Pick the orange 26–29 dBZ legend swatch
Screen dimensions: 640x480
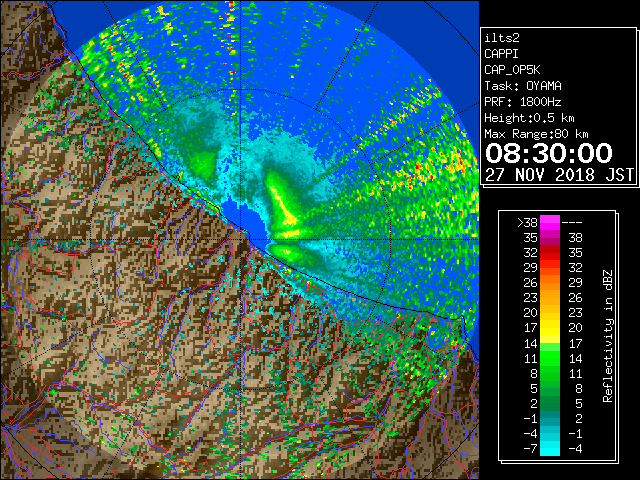click(x=550, y=283)
